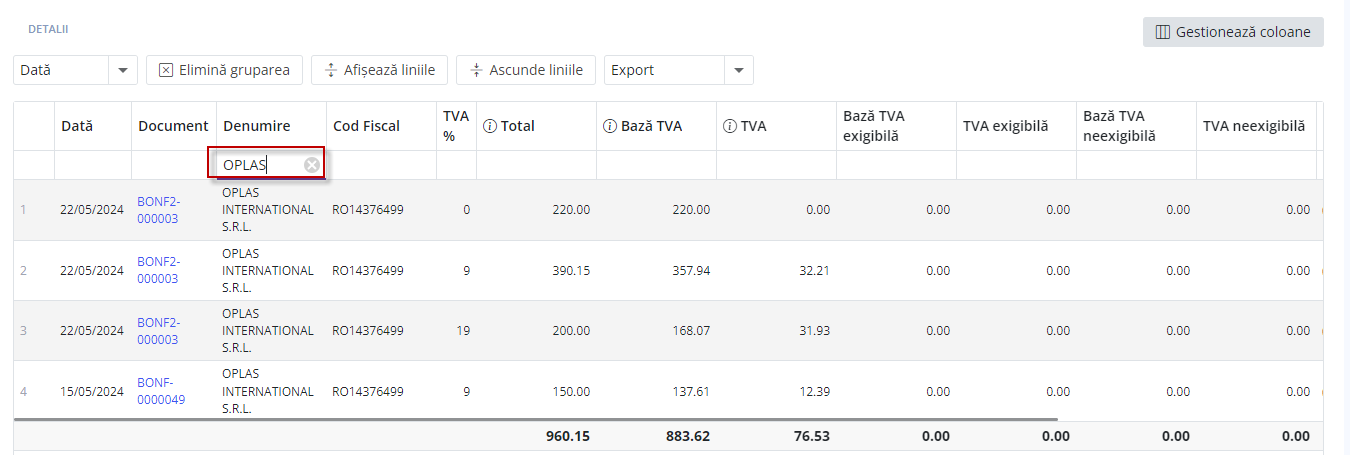The image size is (1350, 455).
Task: Click the TVA % column header
Action: 455,126
